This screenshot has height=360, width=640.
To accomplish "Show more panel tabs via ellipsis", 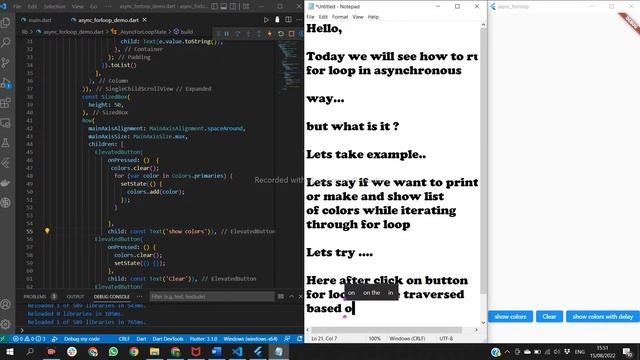I will pos(140,297).
